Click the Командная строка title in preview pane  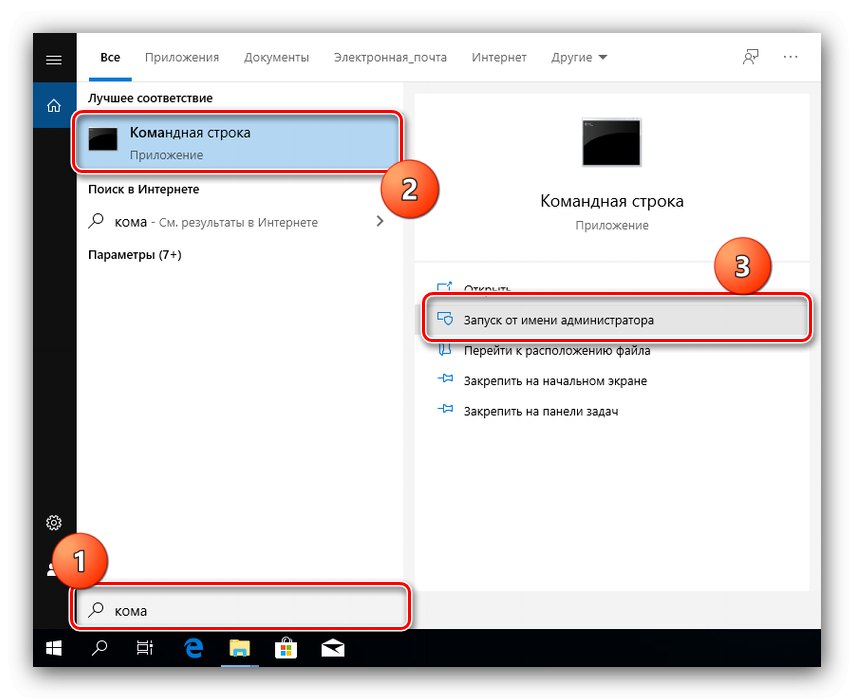tap(612, 201)
